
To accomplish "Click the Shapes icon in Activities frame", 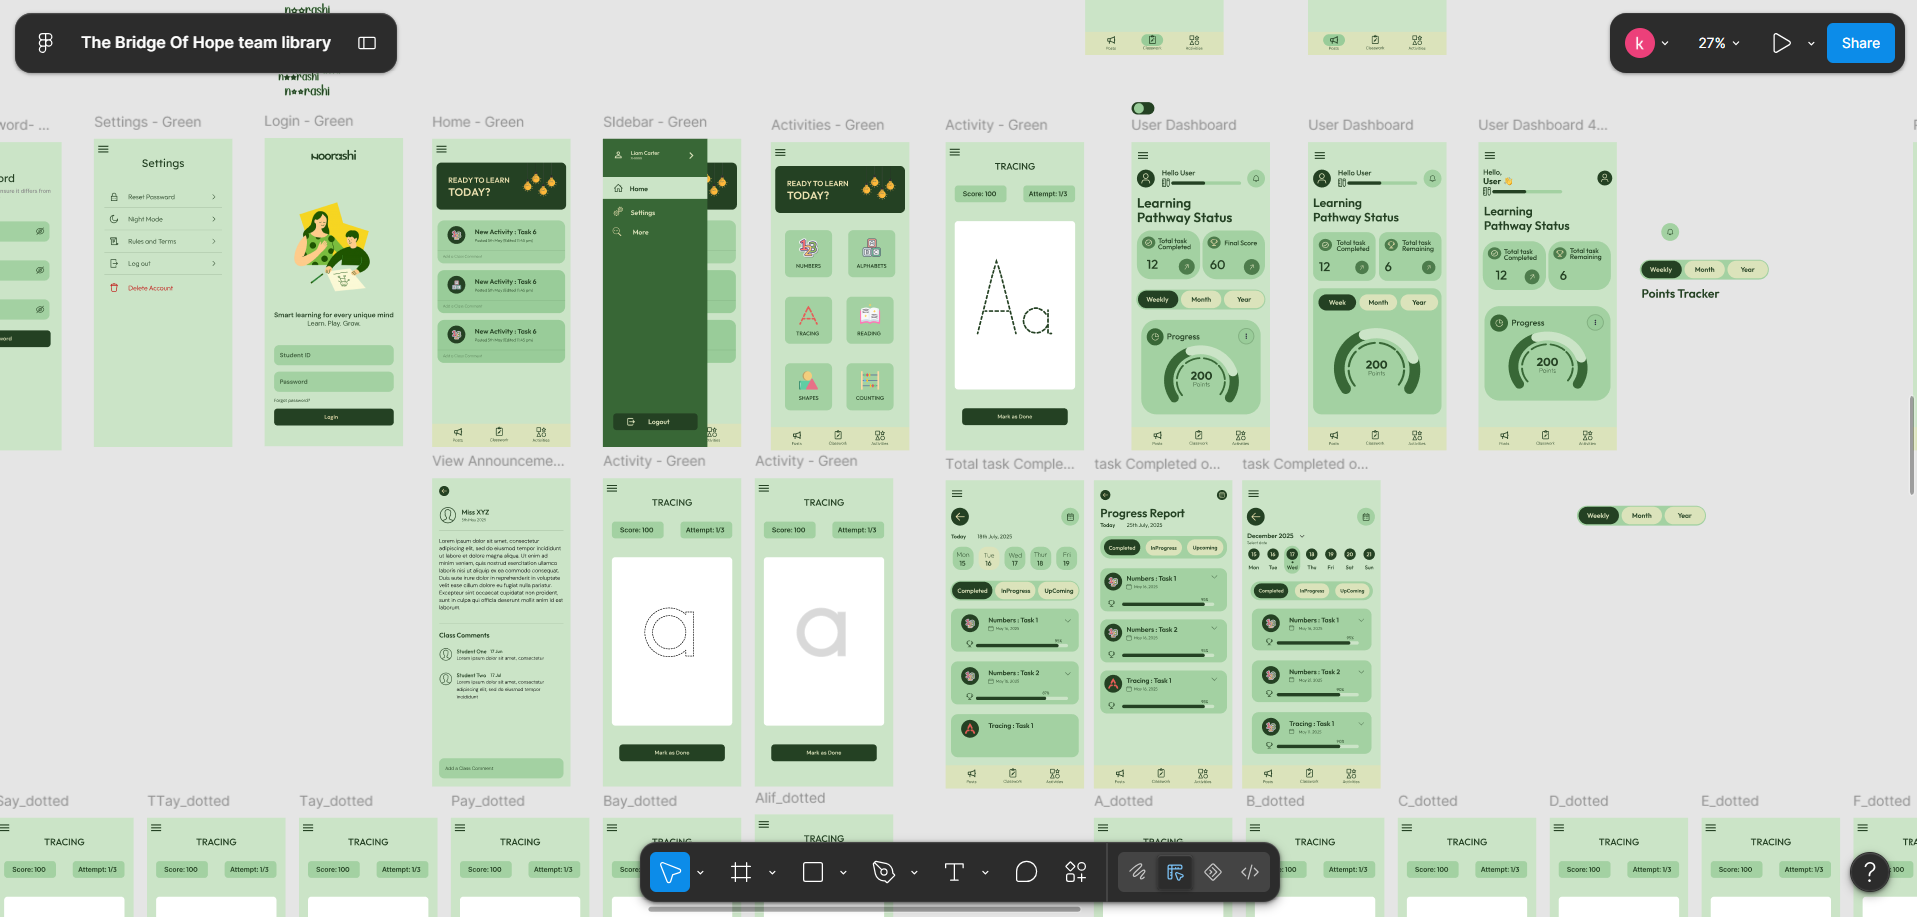I will click(x=808, y=381).
